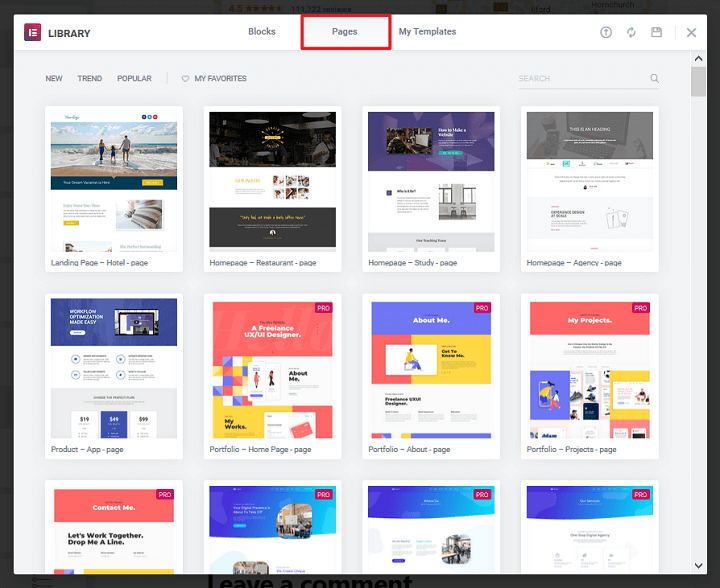Viewport: 720px width, 588px height.
Task: Click the vertical scrollbar thumb
Action: [698, 82]
